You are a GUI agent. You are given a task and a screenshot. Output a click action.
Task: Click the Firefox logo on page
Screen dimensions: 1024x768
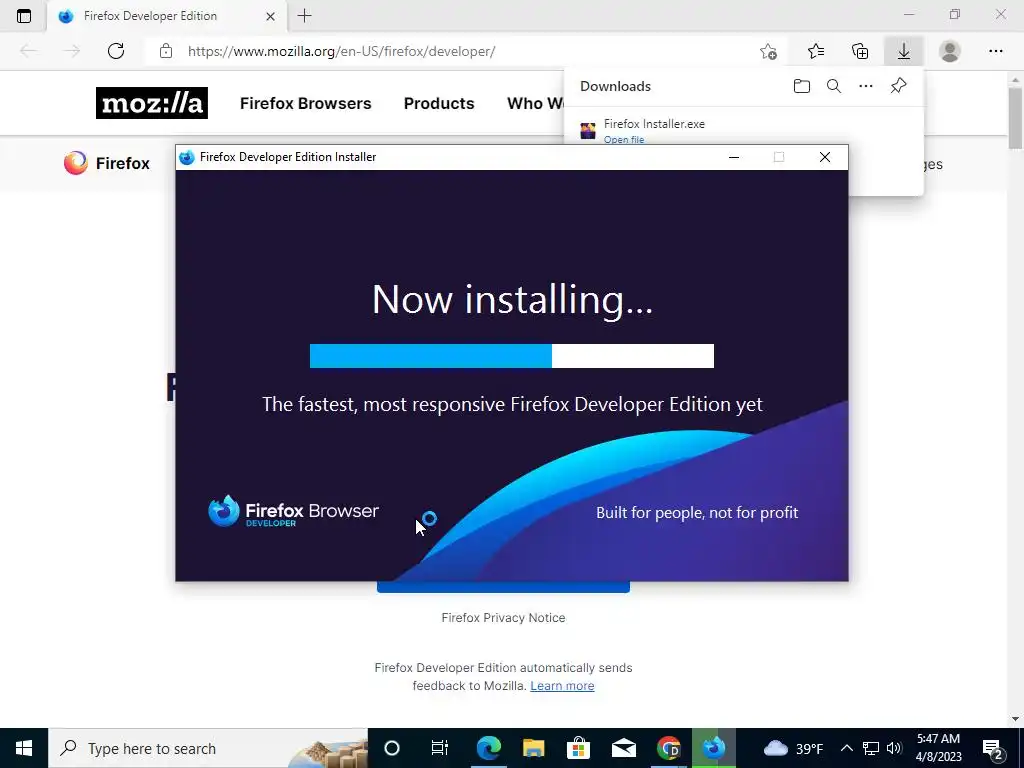point(107,163)
